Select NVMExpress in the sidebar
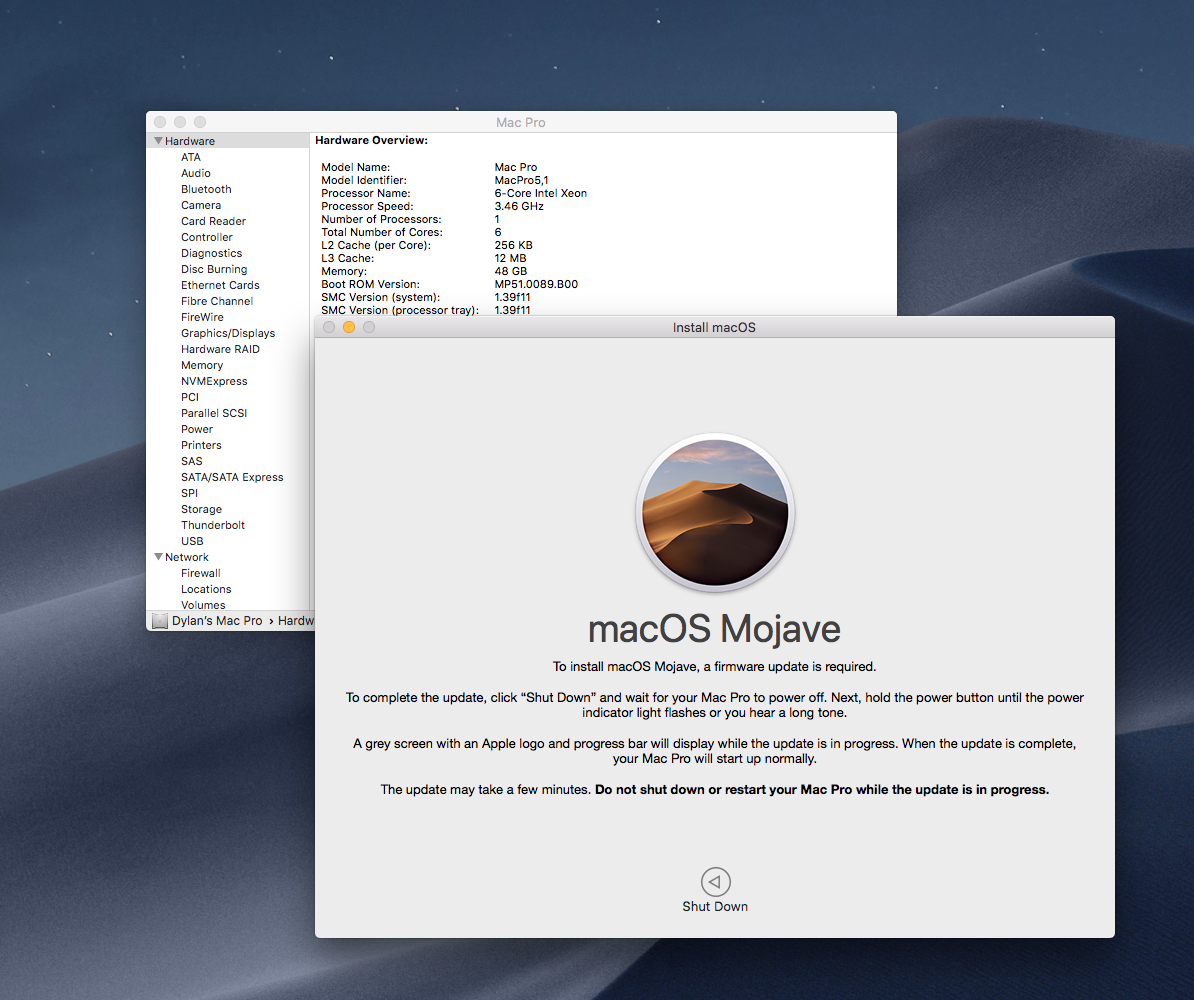The height and width of the screenshot is (1000, 1194). [214, 381]
